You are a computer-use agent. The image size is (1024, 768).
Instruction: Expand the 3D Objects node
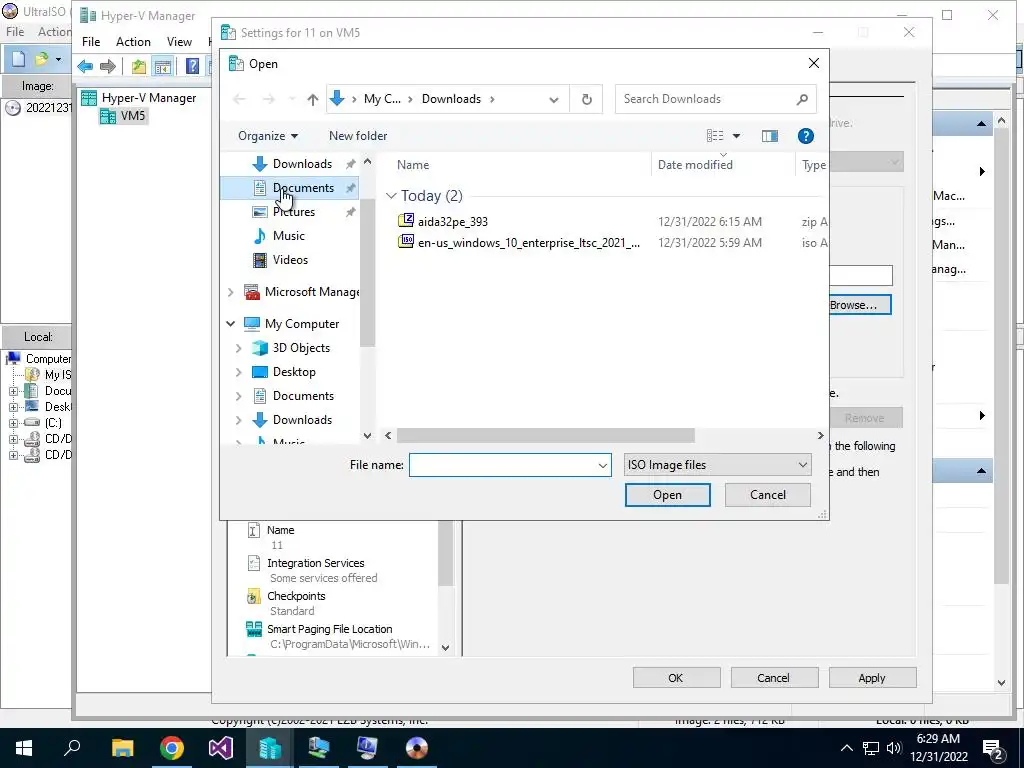click(238, 348)
